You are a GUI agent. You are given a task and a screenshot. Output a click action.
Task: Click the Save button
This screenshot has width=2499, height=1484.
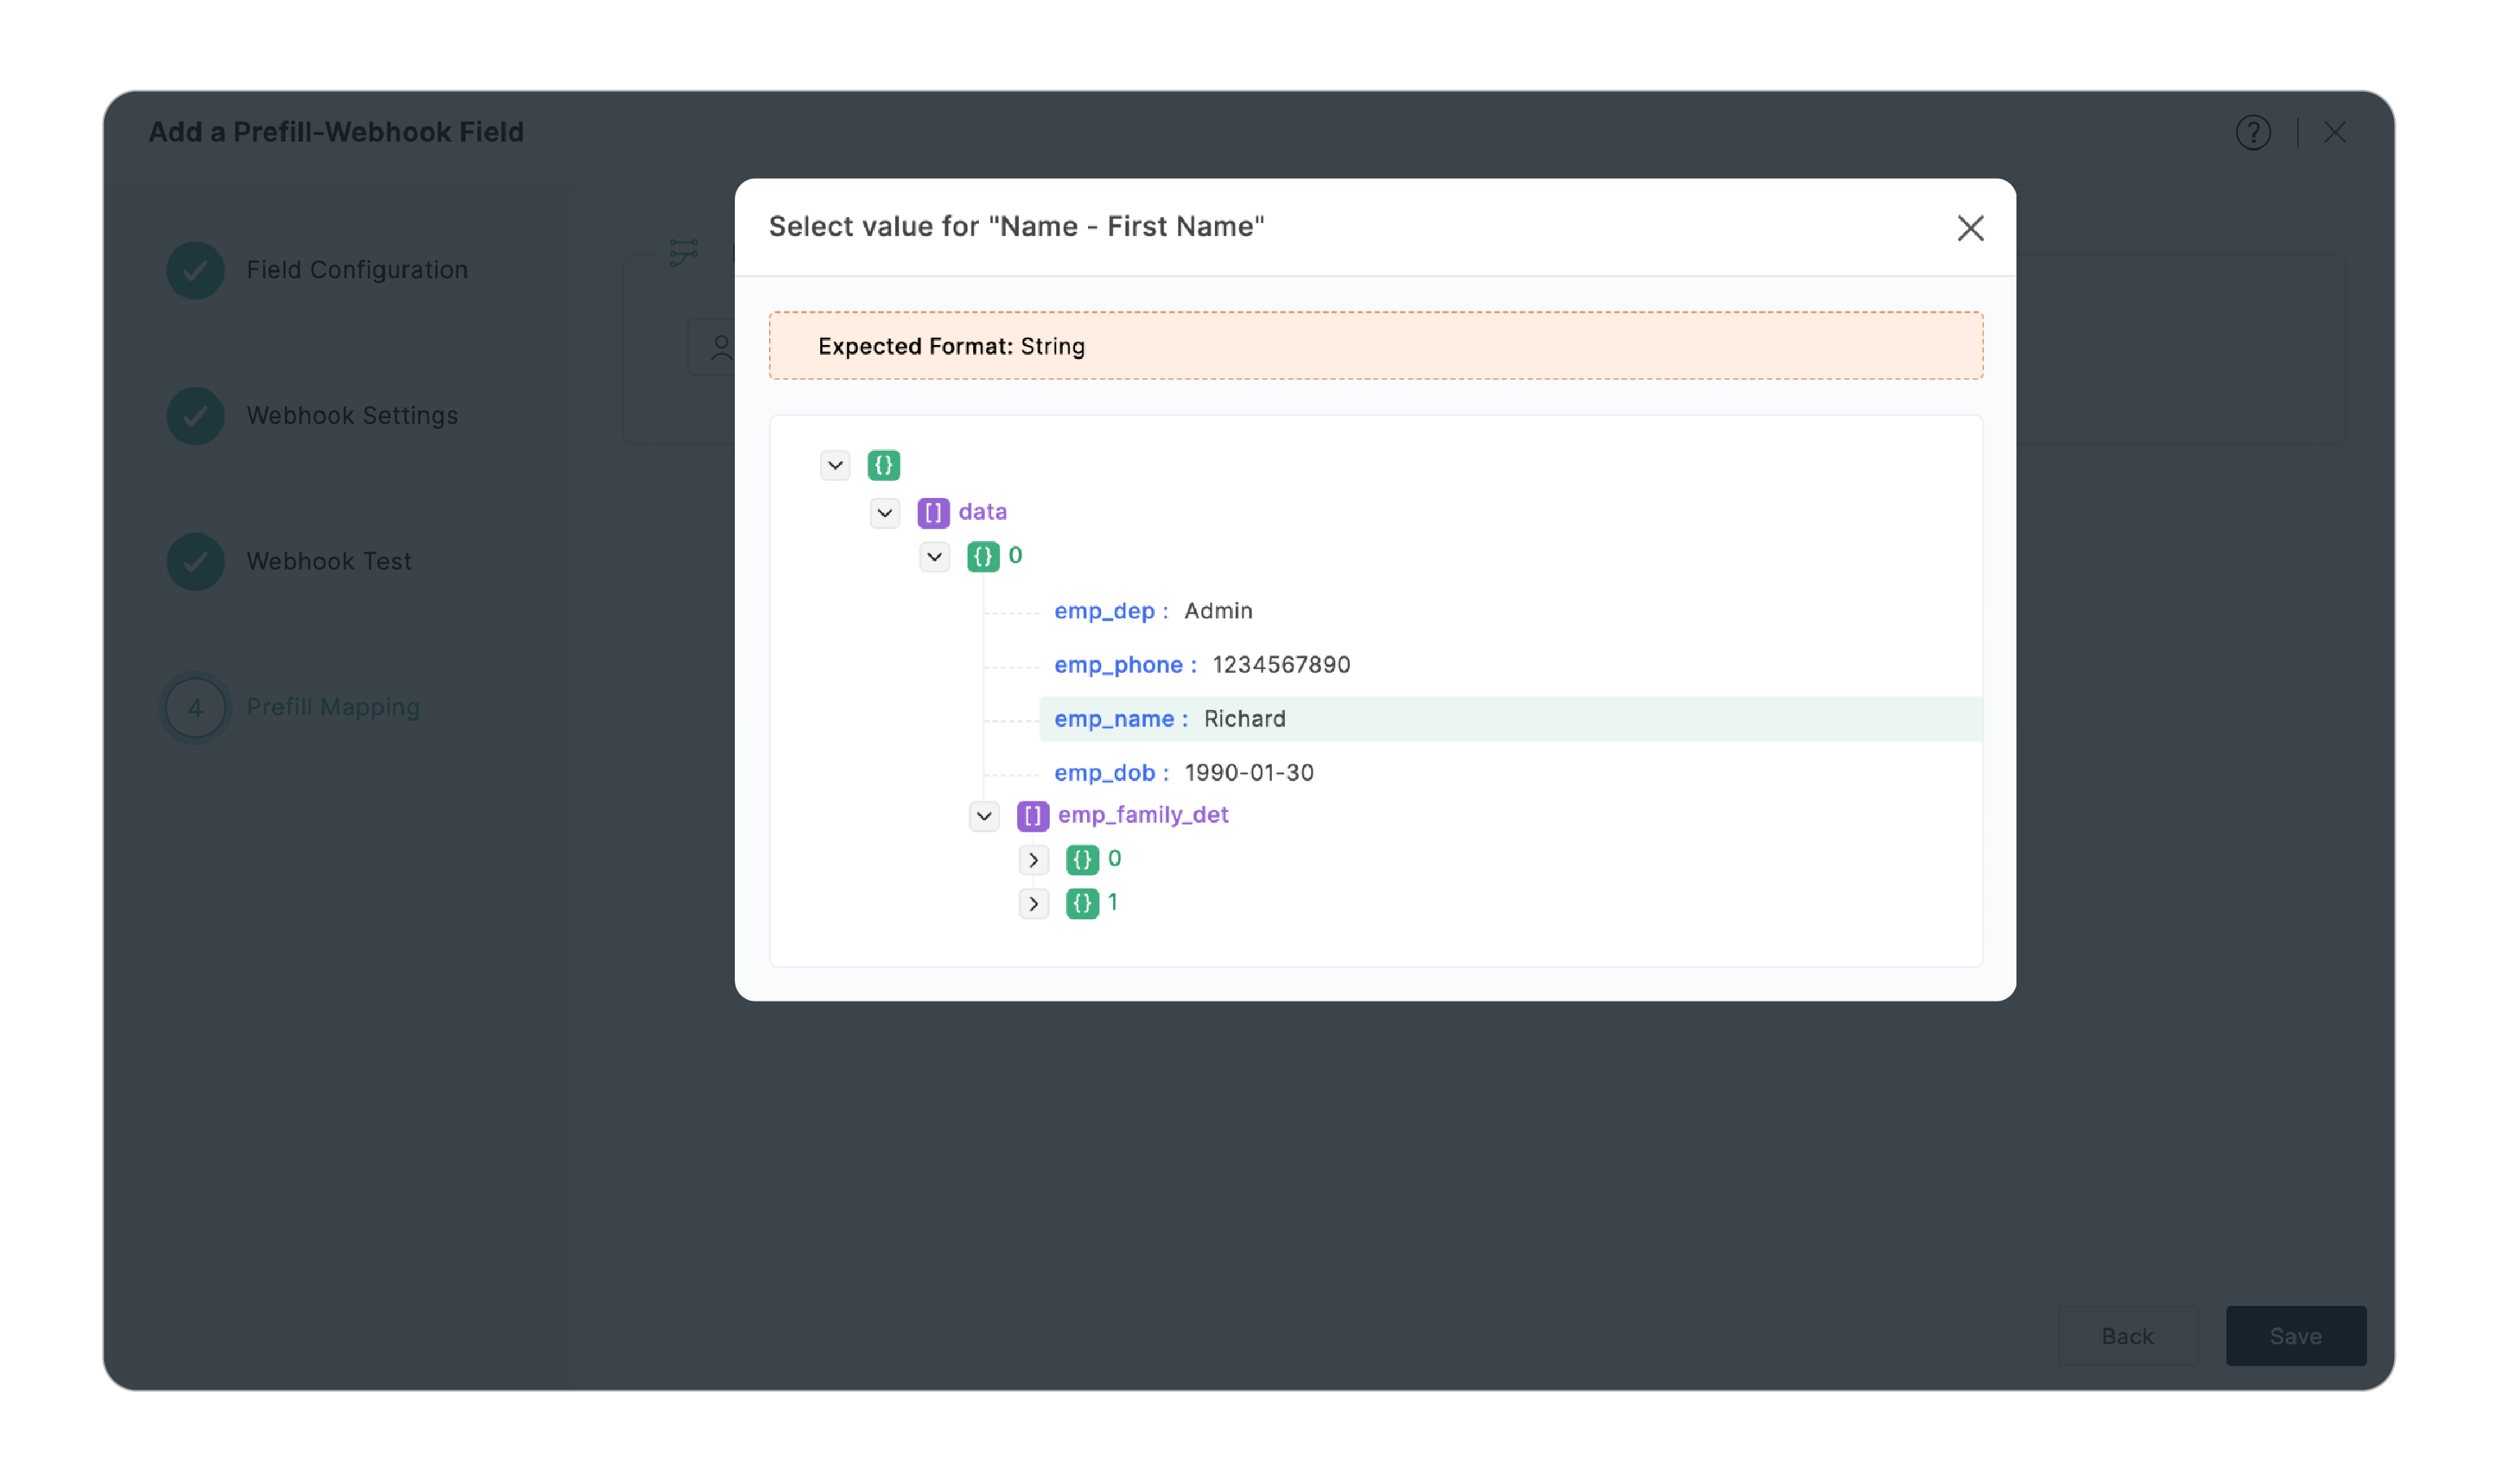coord(2295,1336)
